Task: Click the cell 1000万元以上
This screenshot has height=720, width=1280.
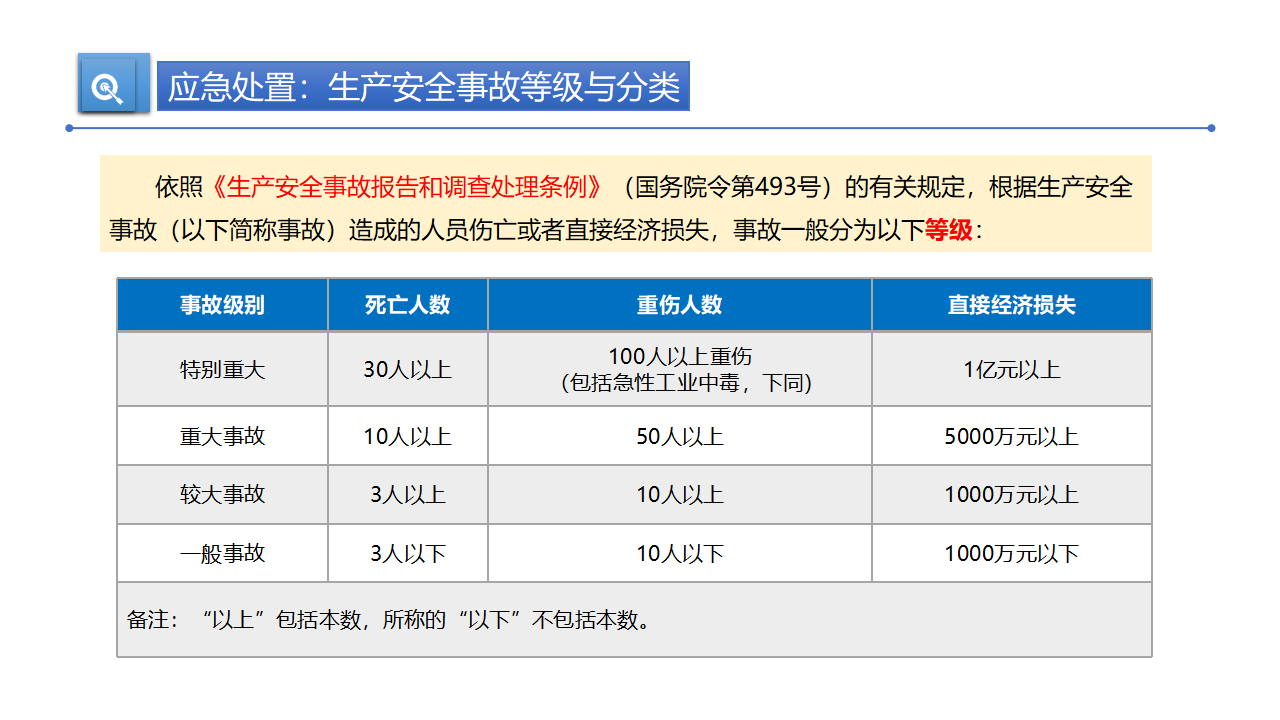Action: [x=1012, y=494]
